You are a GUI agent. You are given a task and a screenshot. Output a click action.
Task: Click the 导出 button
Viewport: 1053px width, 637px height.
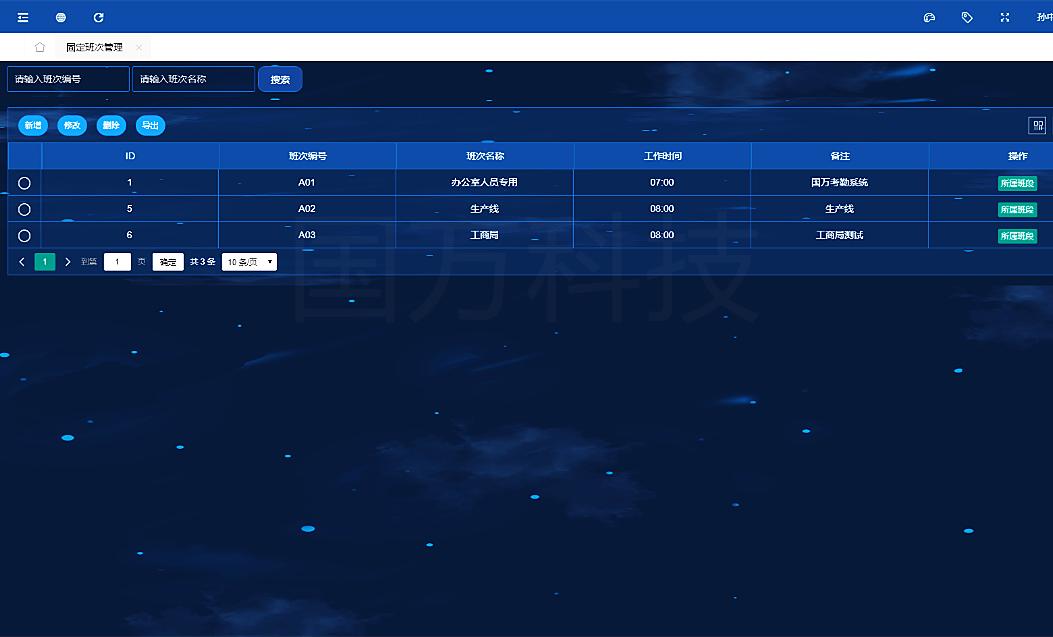(x=150, y=126)
